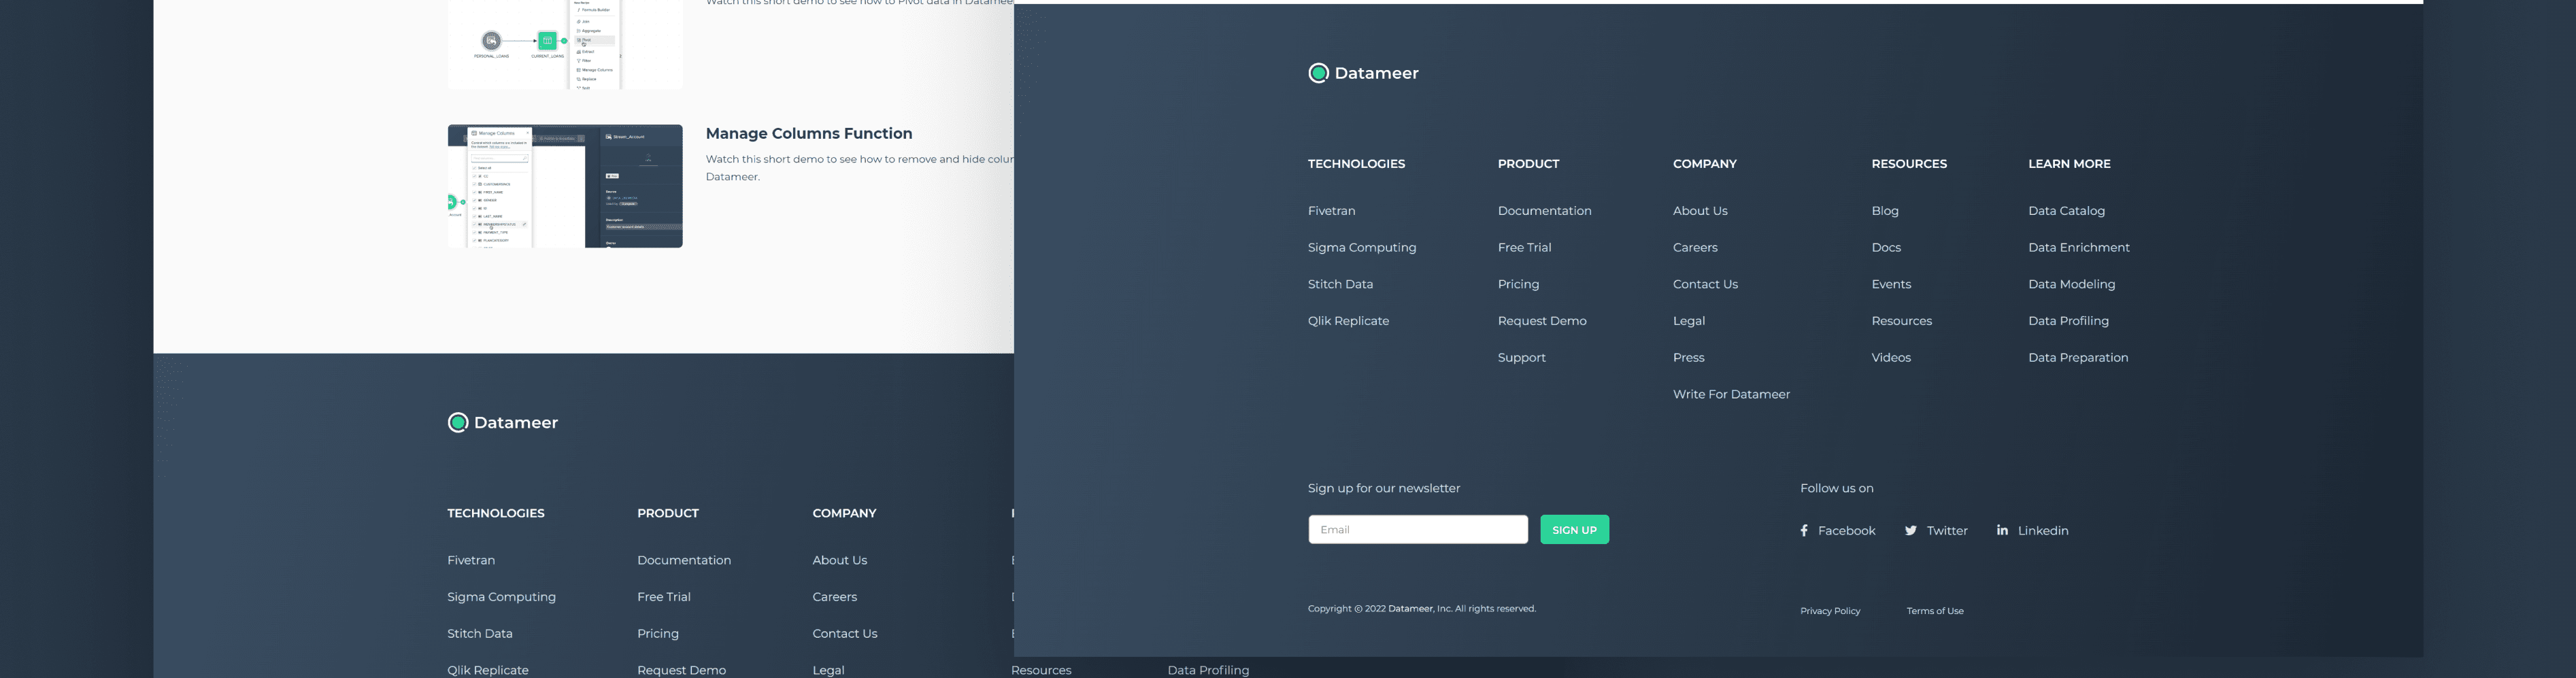The width and height of the screenshot is (2576, 678).
Task: Open the Manage Columns Function video thumbnail
Action: pos(565,186)
